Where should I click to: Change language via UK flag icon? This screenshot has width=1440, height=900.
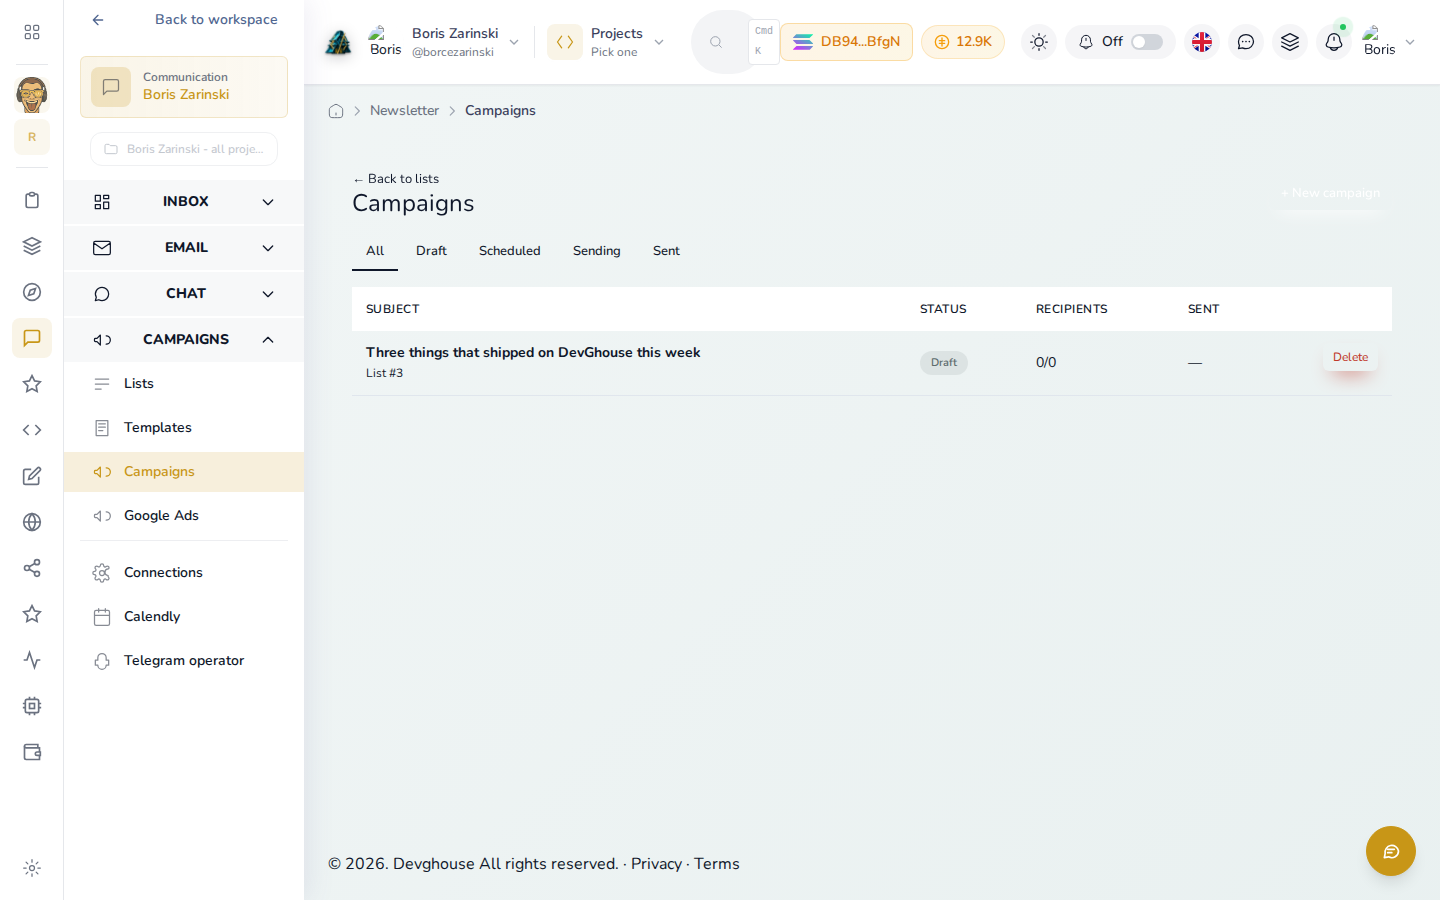[x=1202, y=42]
